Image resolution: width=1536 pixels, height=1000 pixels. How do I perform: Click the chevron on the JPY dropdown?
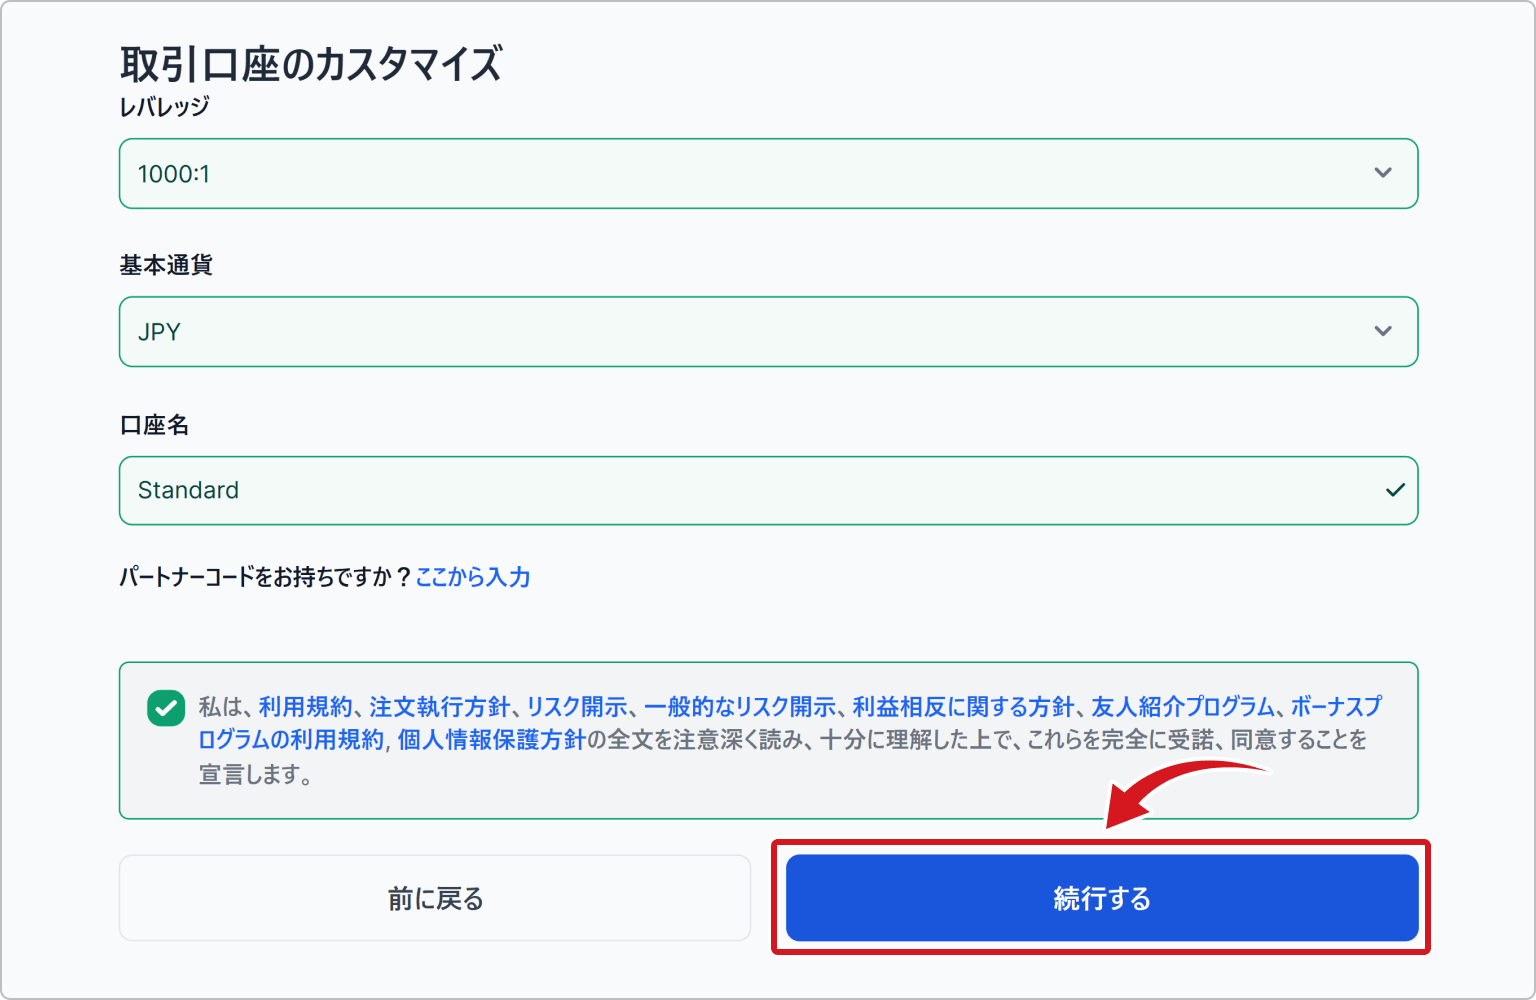click(1383, 331)
